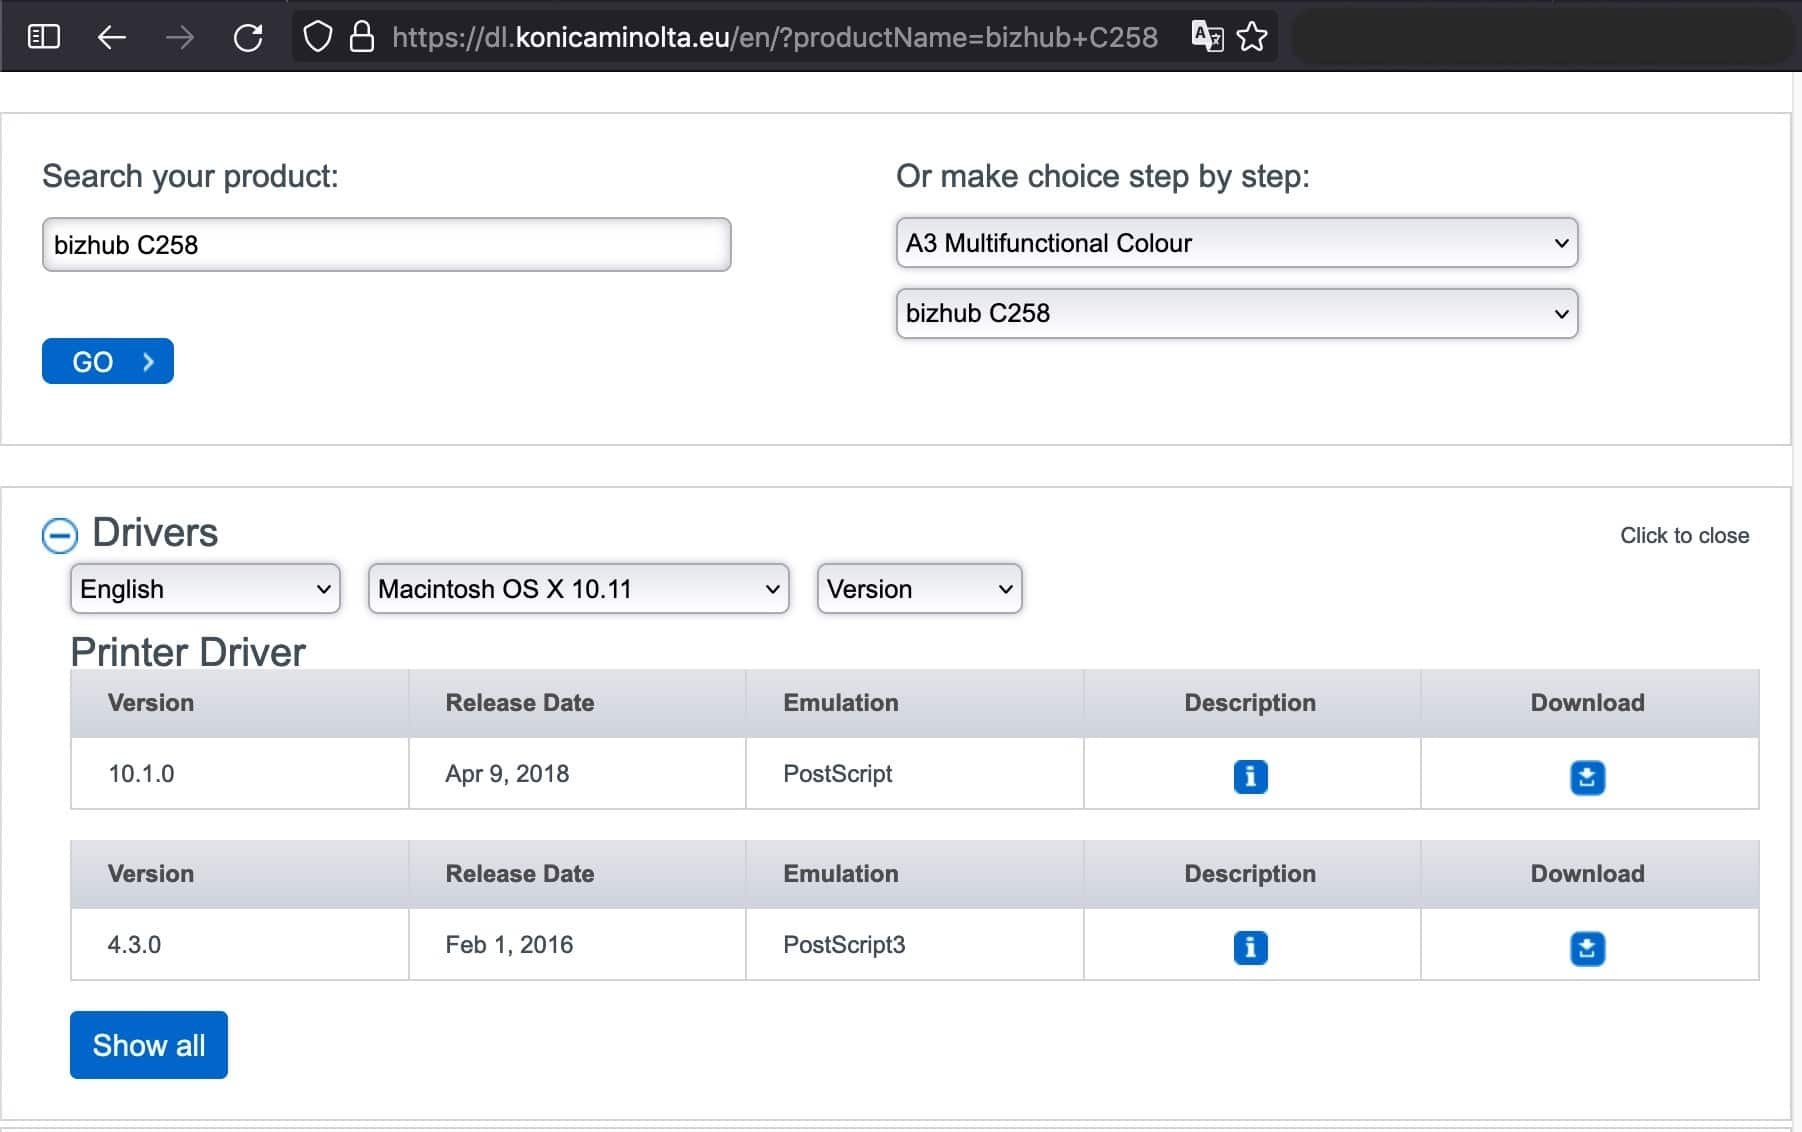Select the version cell '10.1.0'
The width and height of the screenshot is (1802, 1132).
coord(141,774)
